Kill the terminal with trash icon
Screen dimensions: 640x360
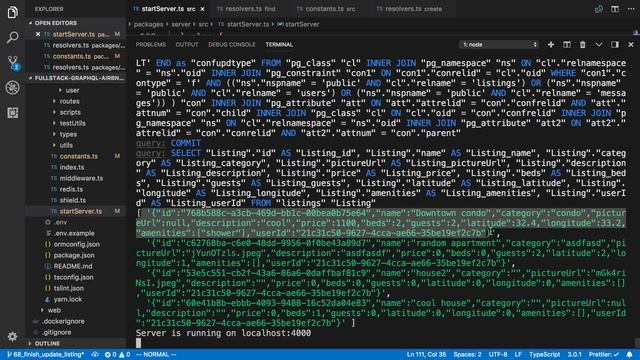coord(582,44)
